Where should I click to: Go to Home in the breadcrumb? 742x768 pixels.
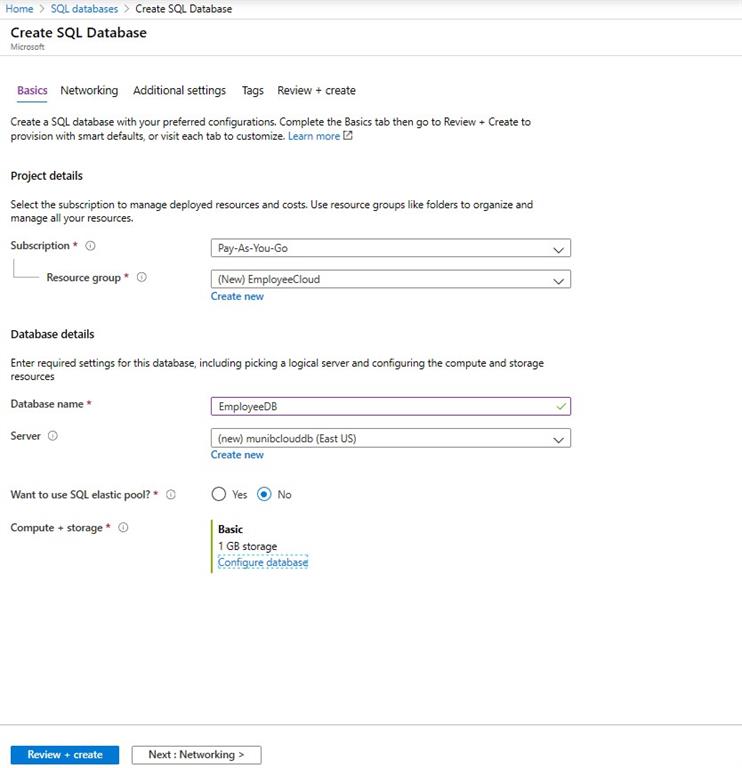pos(19,9)
